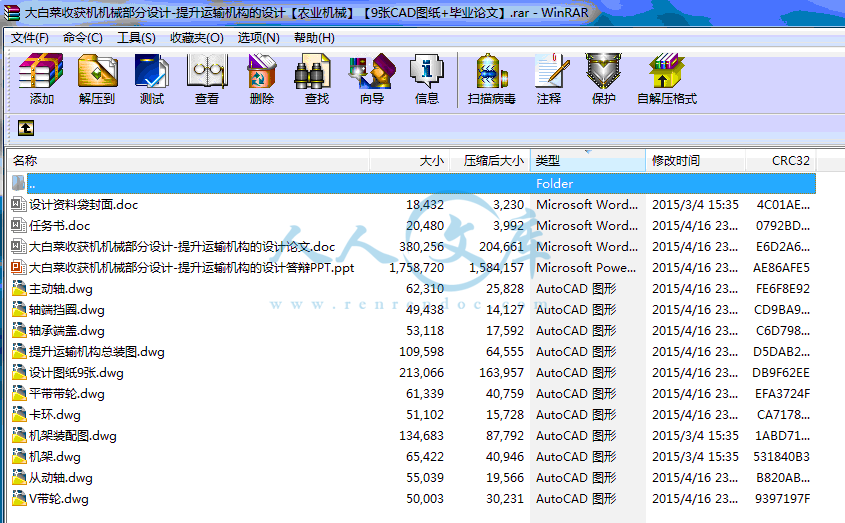Click the 添加 (Add) toolbar icon
This screenshot has height=523, width=845.
tap(41, 71)
